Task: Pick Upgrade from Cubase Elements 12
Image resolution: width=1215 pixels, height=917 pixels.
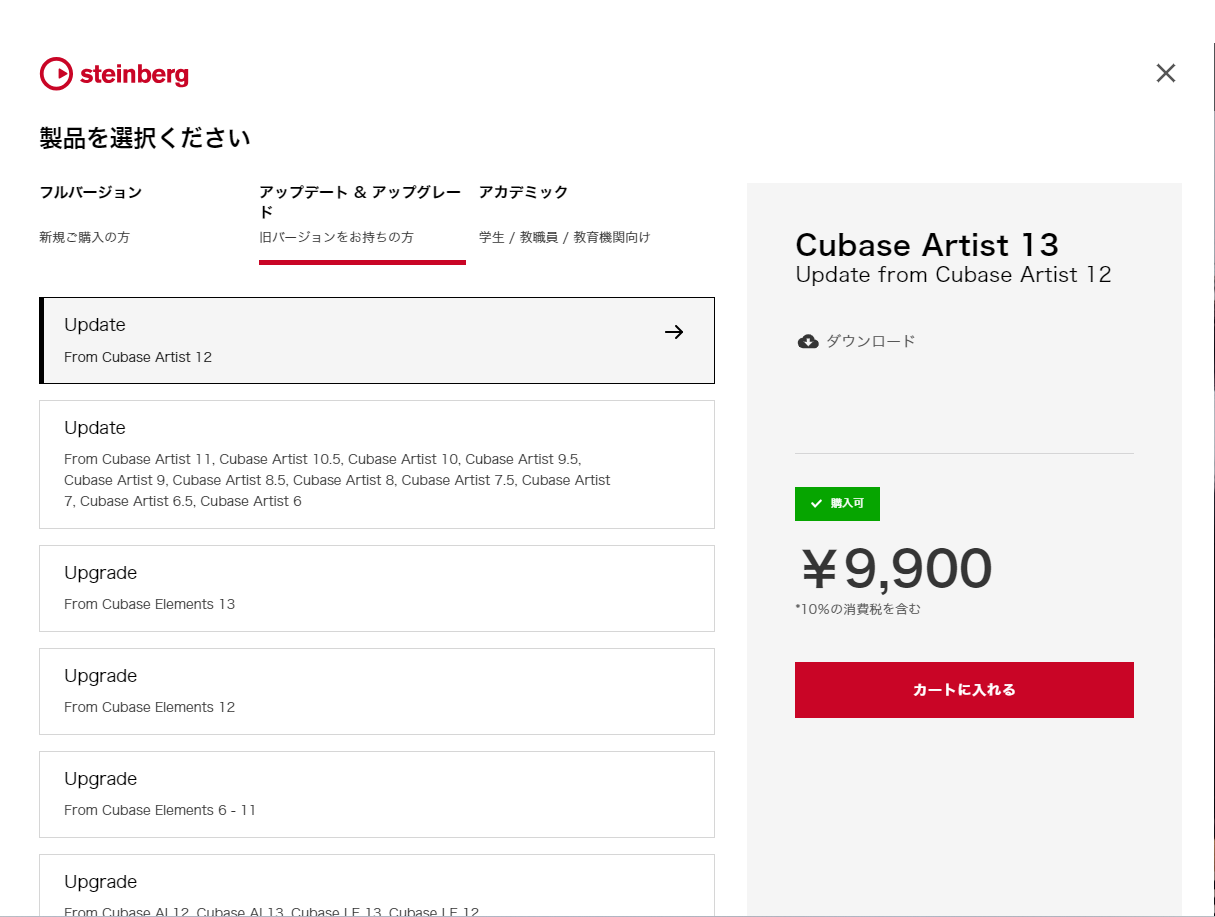Action: [x=377, y=691]
